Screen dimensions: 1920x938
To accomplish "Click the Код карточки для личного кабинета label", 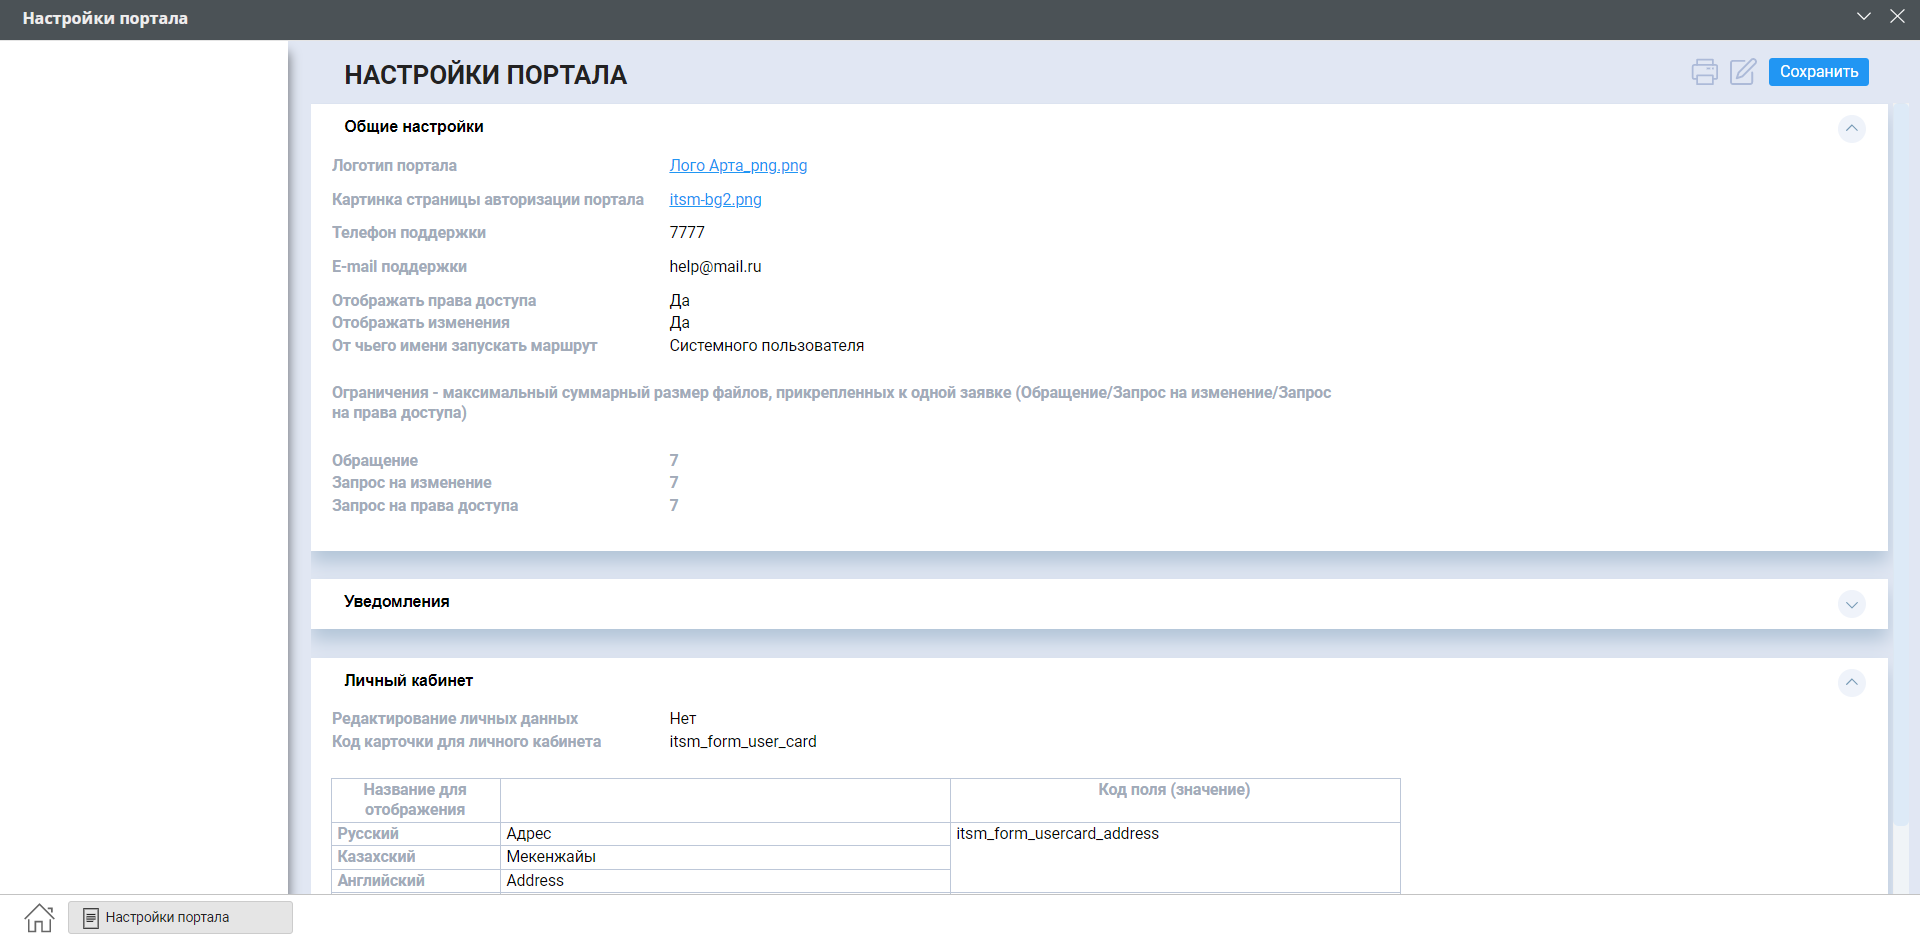I will point(466,742).
